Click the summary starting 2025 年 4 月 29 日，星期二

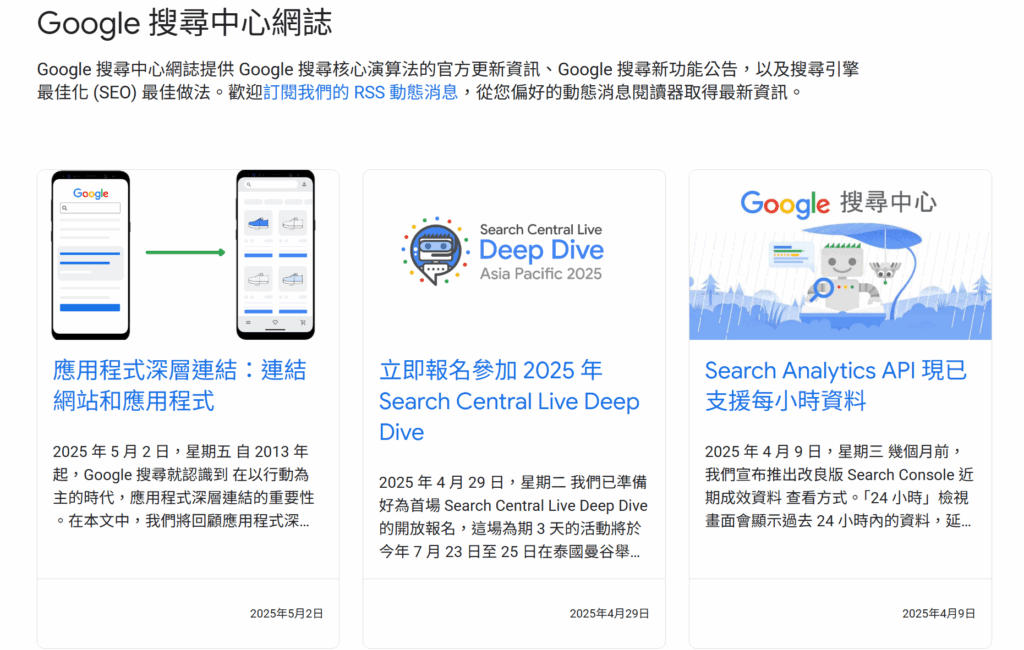513,517
